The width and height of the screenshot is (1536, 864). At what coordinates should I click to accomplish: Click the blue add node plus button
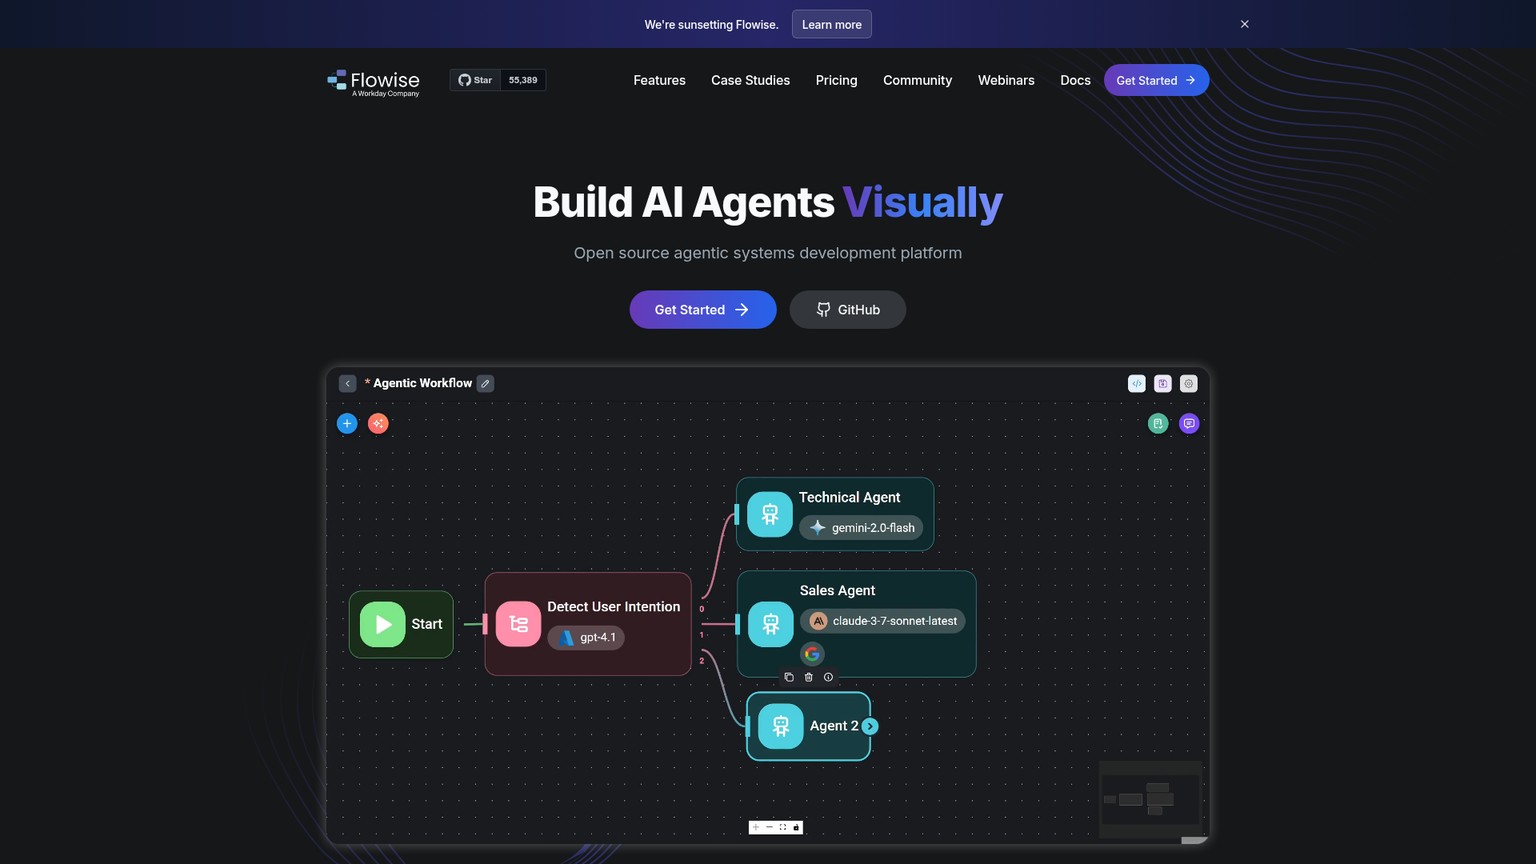click(x=347, y=423)
